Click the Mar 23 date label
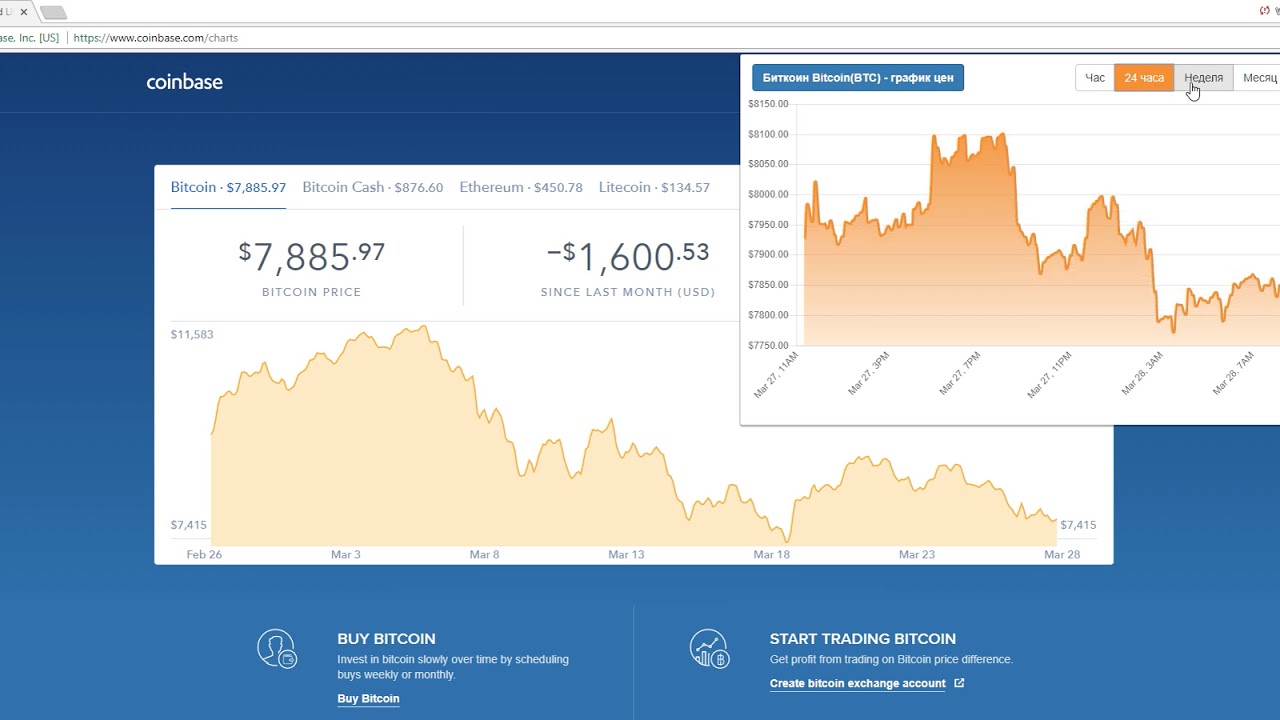 pyautogui.click(x=917, y=554)
